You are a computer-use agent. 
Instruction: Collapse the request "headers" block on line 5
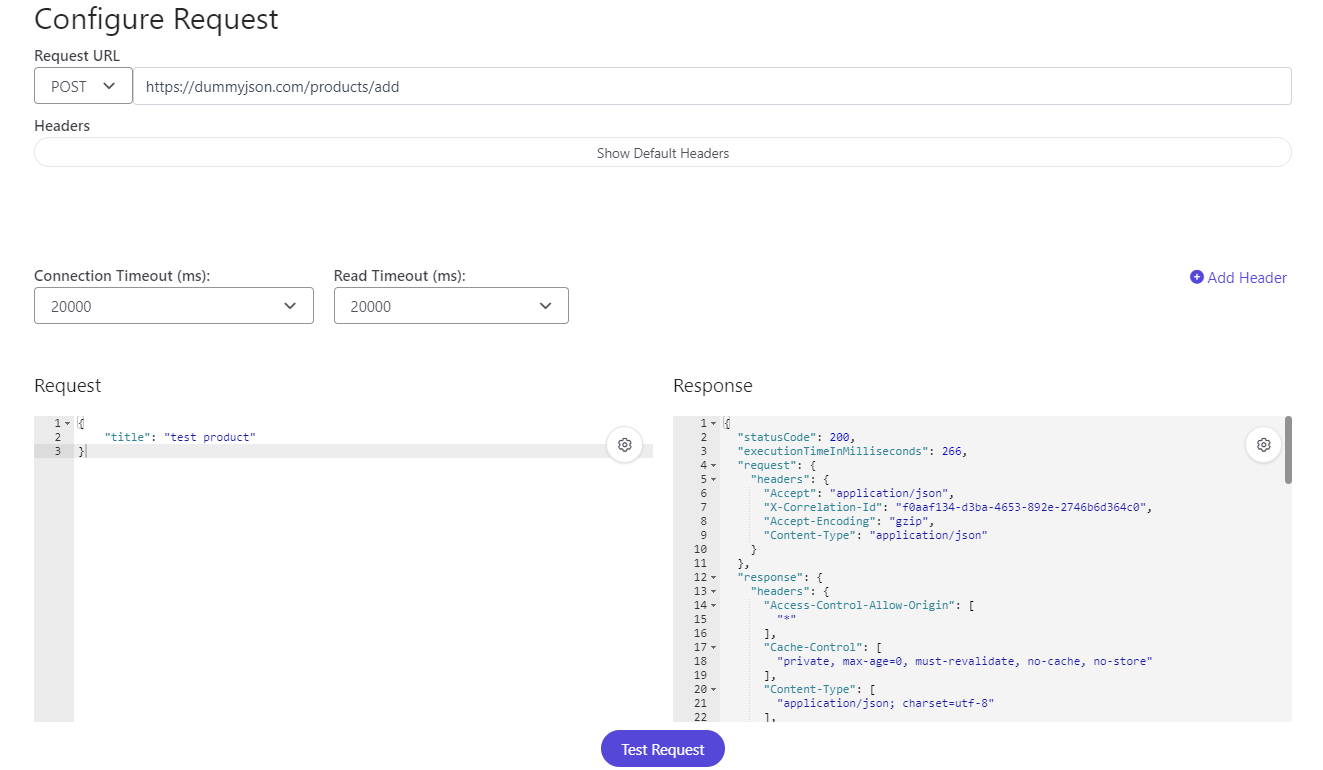click(x=713, y=480)
